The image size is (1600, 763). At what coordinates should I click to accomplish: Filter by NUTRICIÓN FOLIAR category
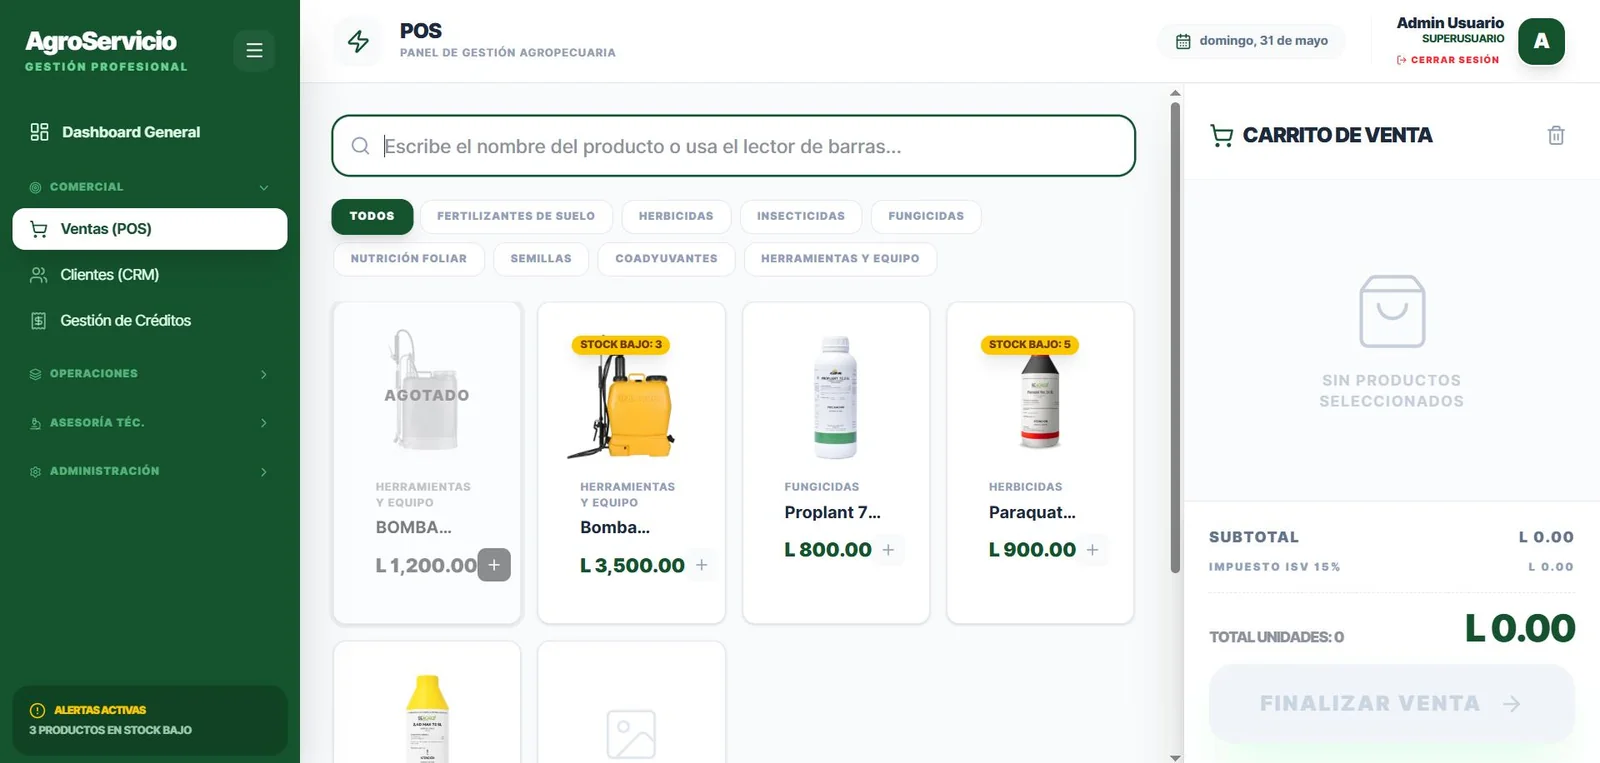[x=409, y=259]
